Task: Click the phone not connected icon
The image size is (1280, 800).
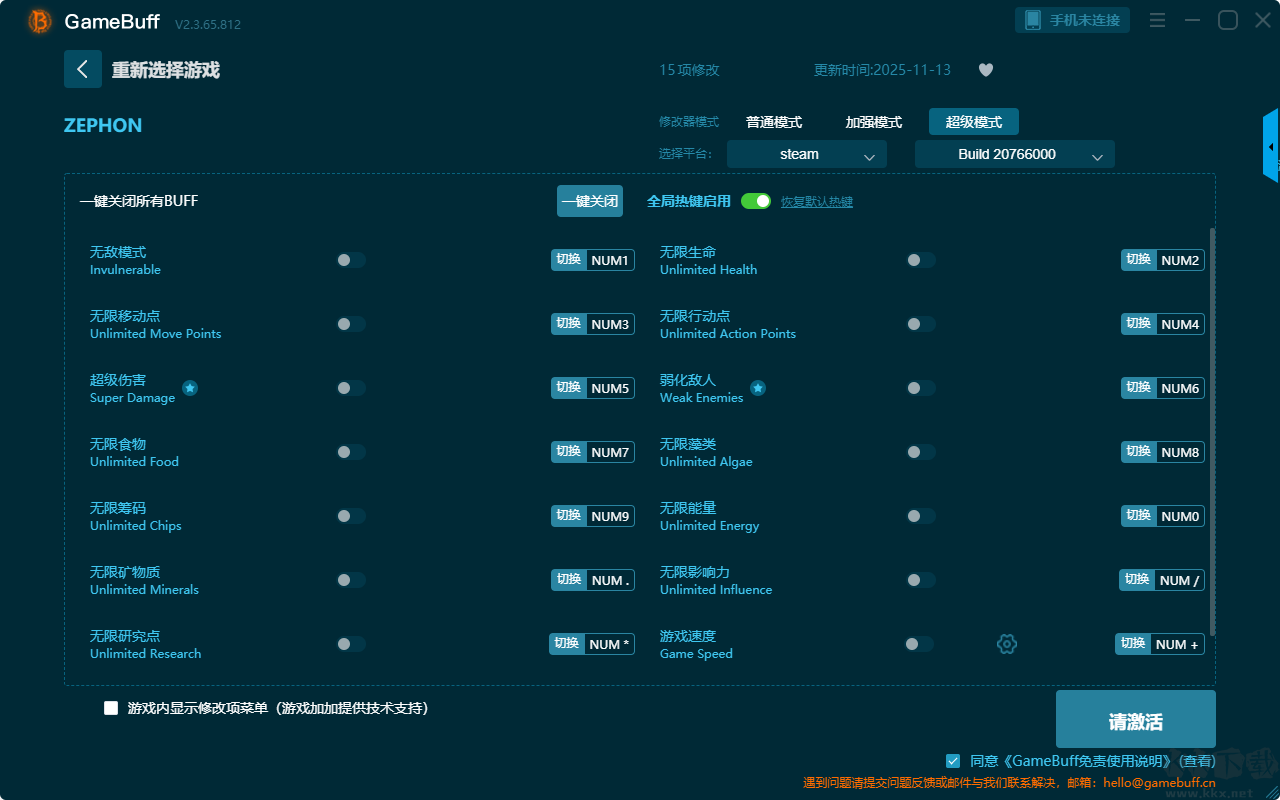Action: tap(1033, 20)
